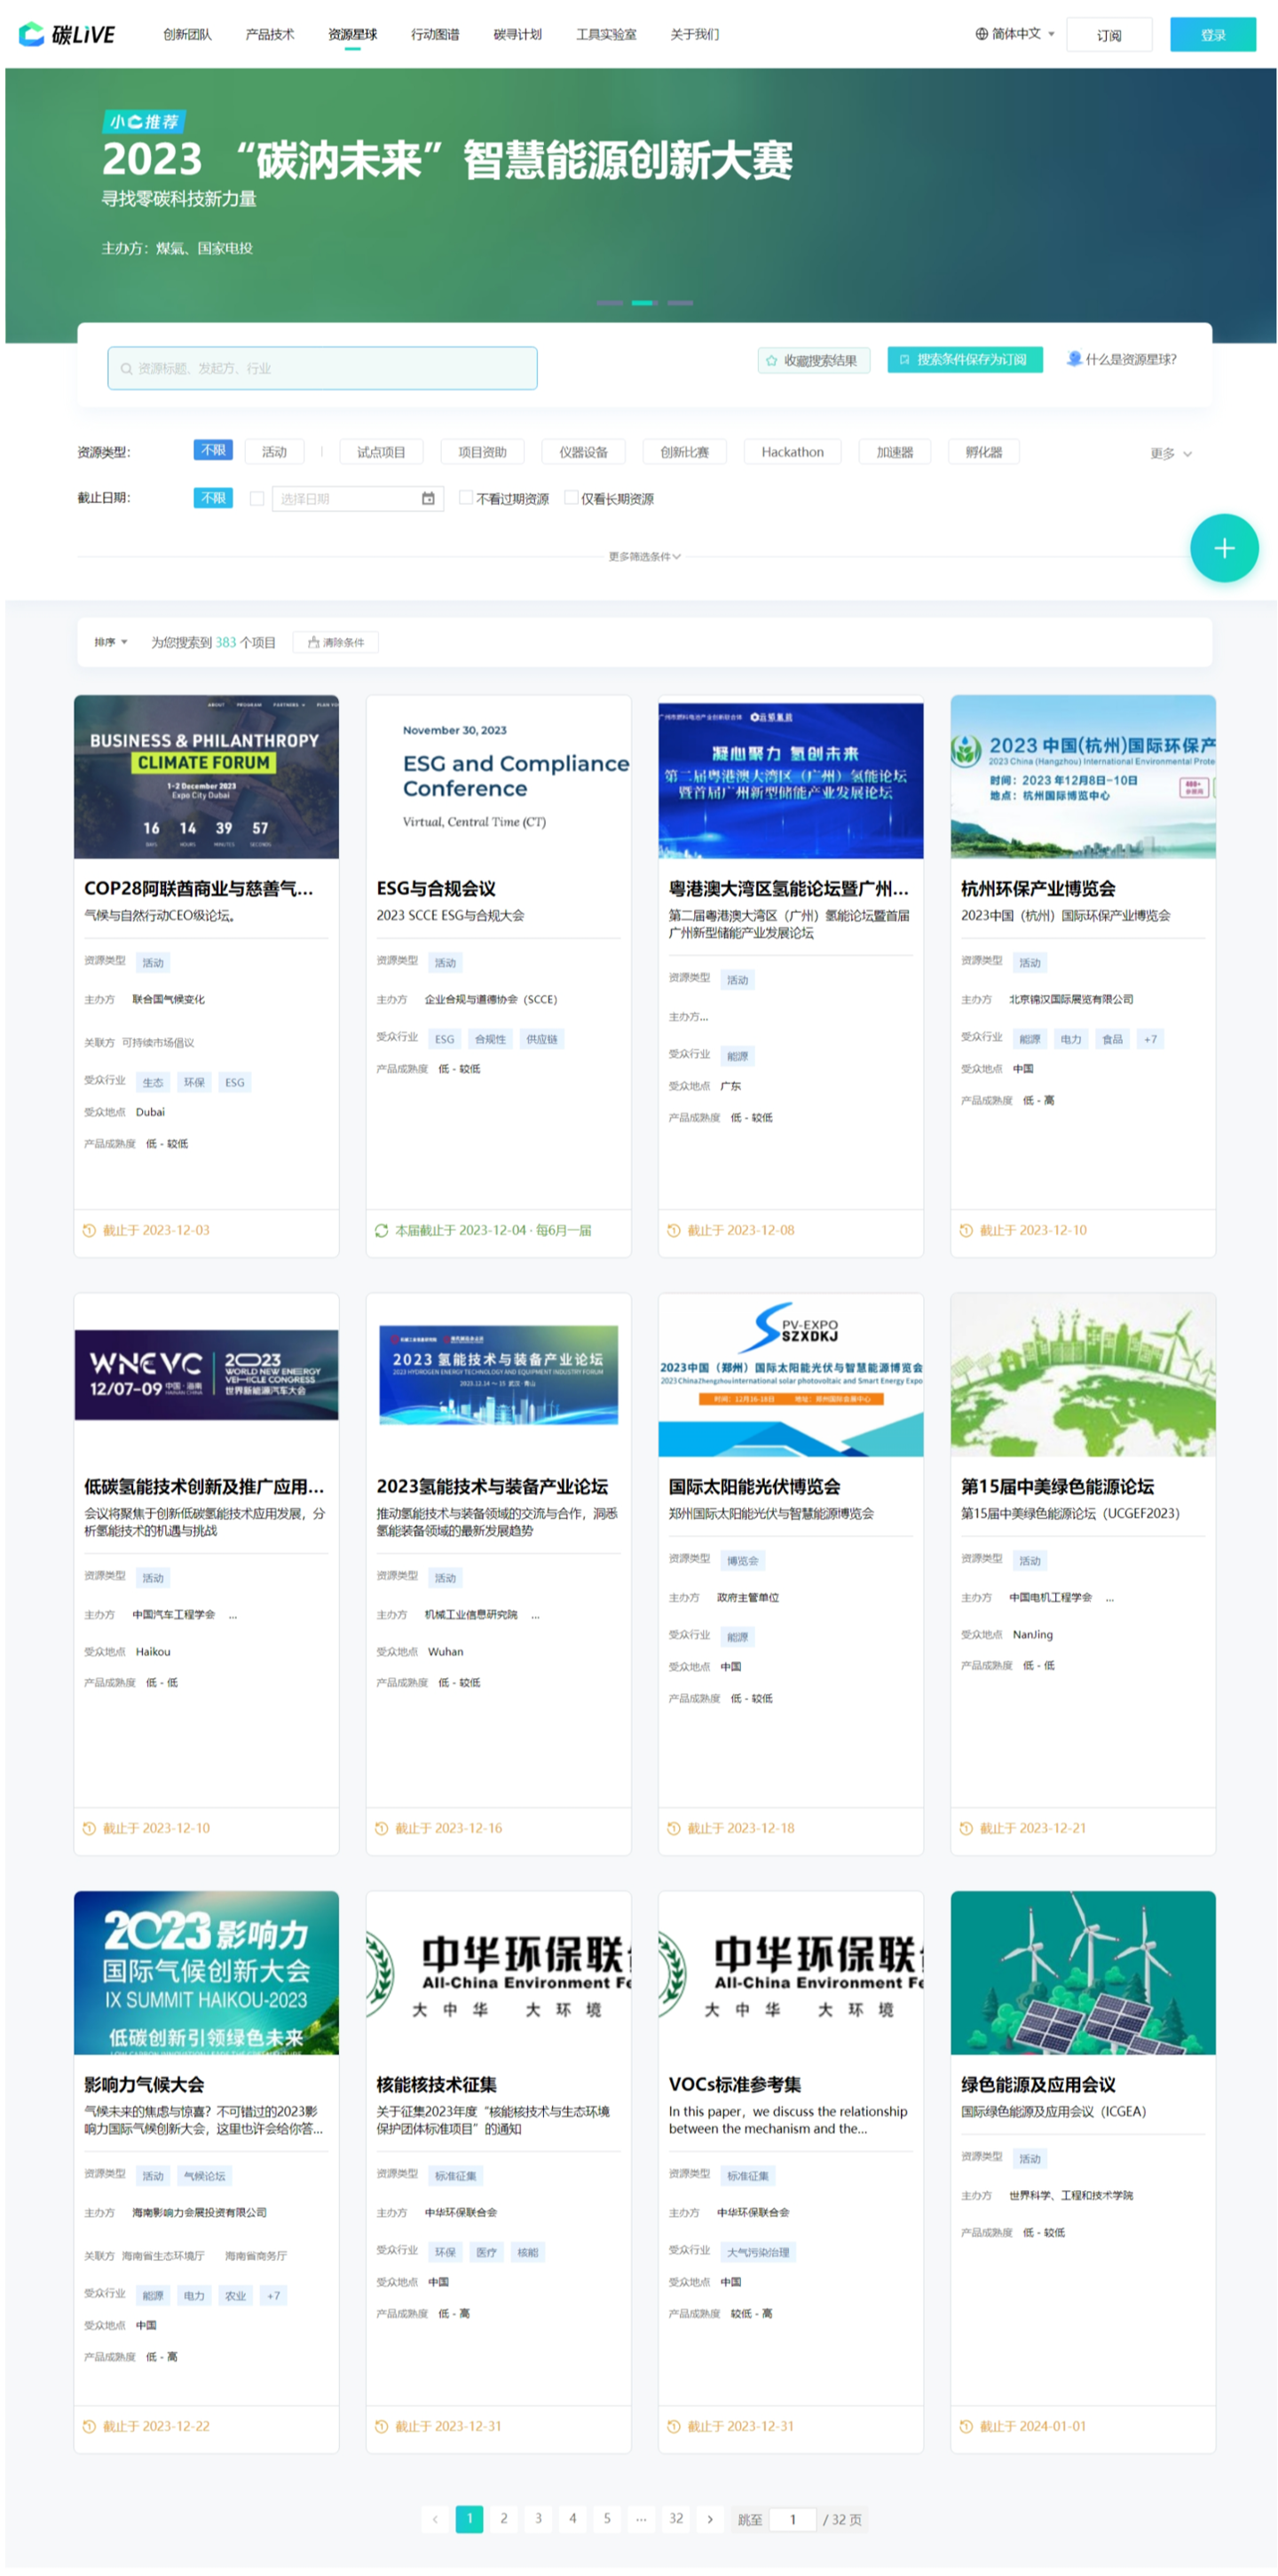This screenshot has width=1278, height=2576.
Task: Open the 简体中文 language dropdown
Action: click(1015, 34)
